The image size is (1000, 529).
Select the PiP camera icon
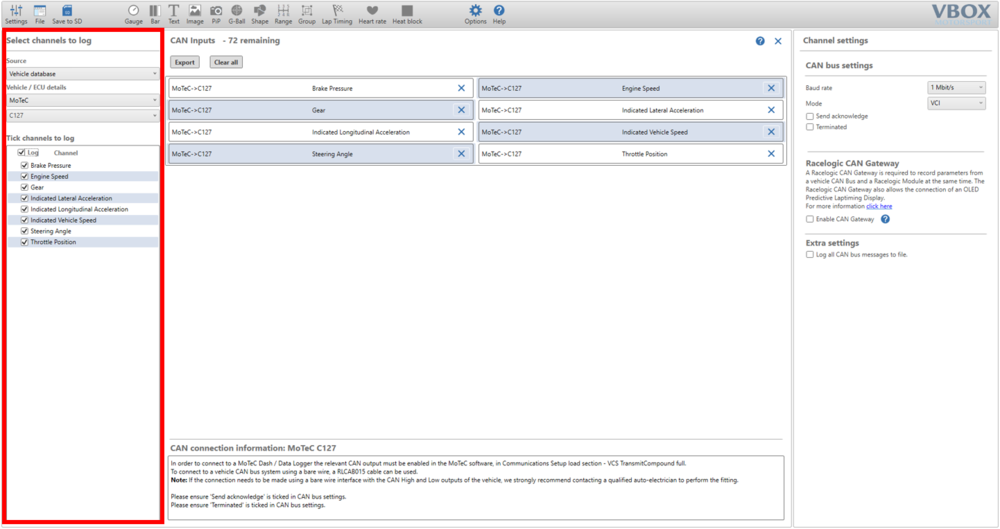coord(216,14)
